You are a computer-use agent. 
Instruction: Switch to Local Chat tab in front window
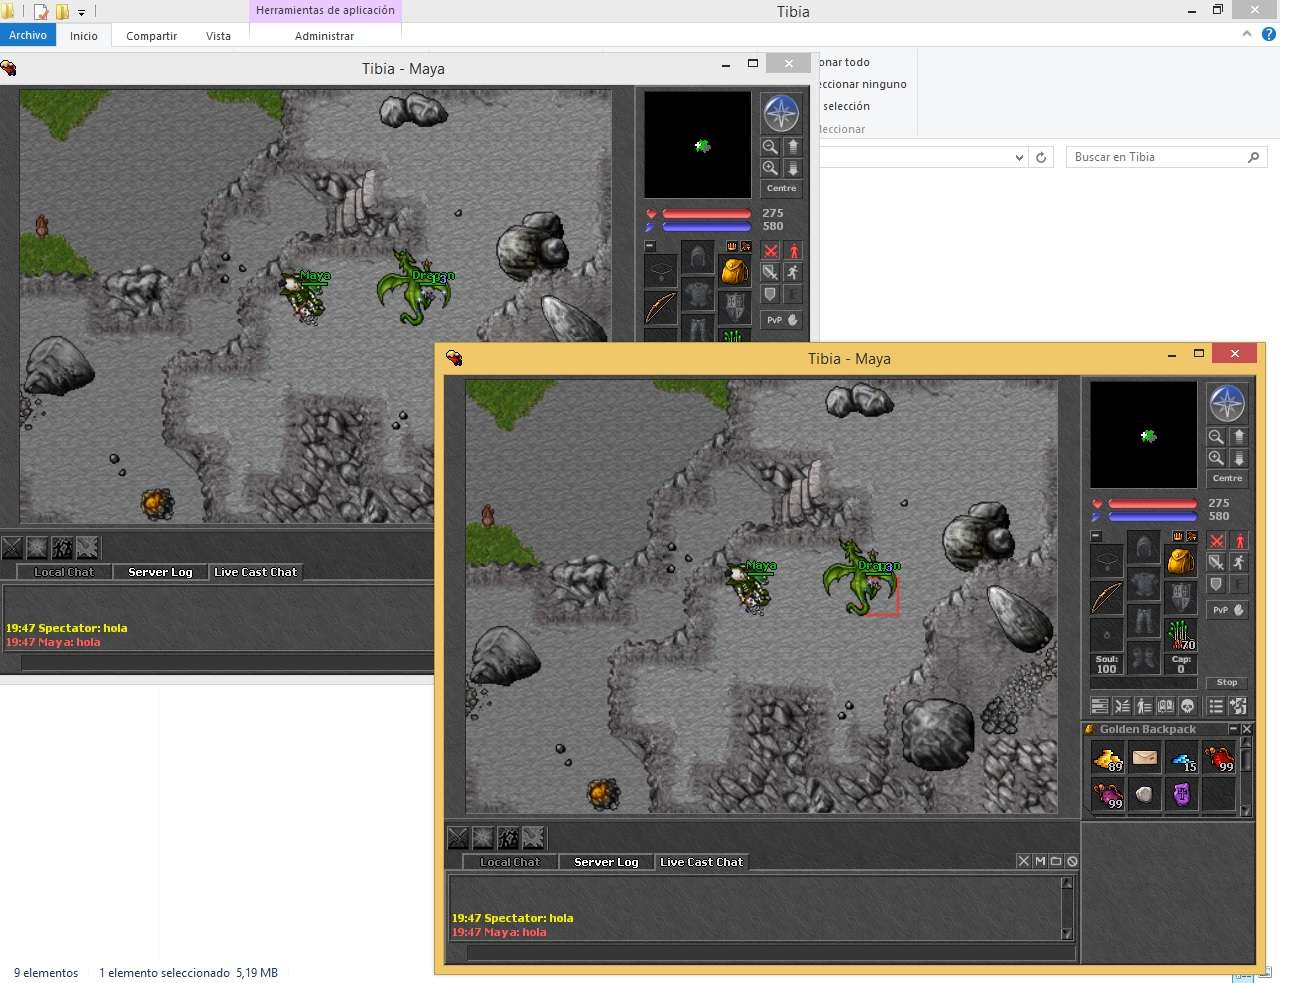[x=510, y=862]
